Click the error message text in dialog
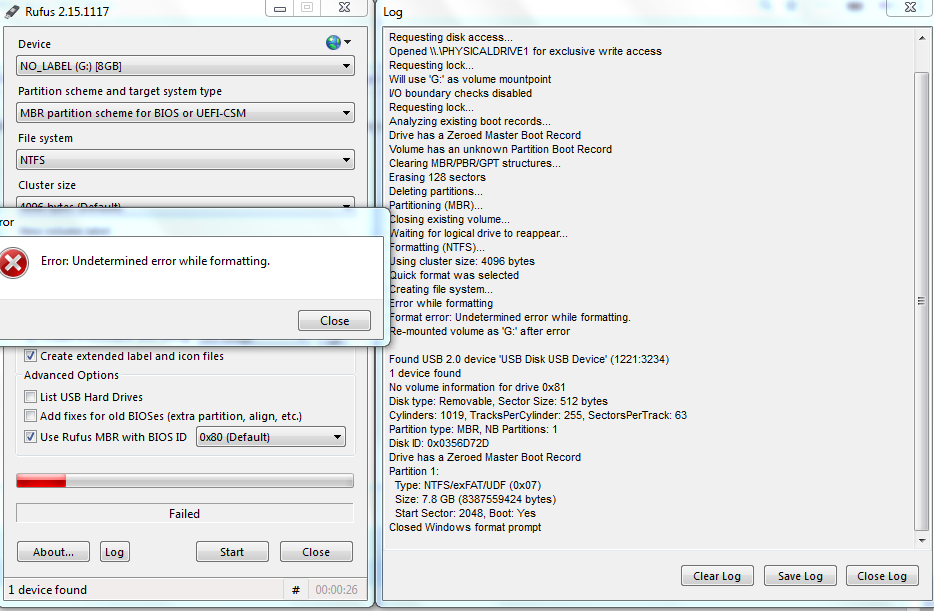The image size is (934, 611). (155, 261)
